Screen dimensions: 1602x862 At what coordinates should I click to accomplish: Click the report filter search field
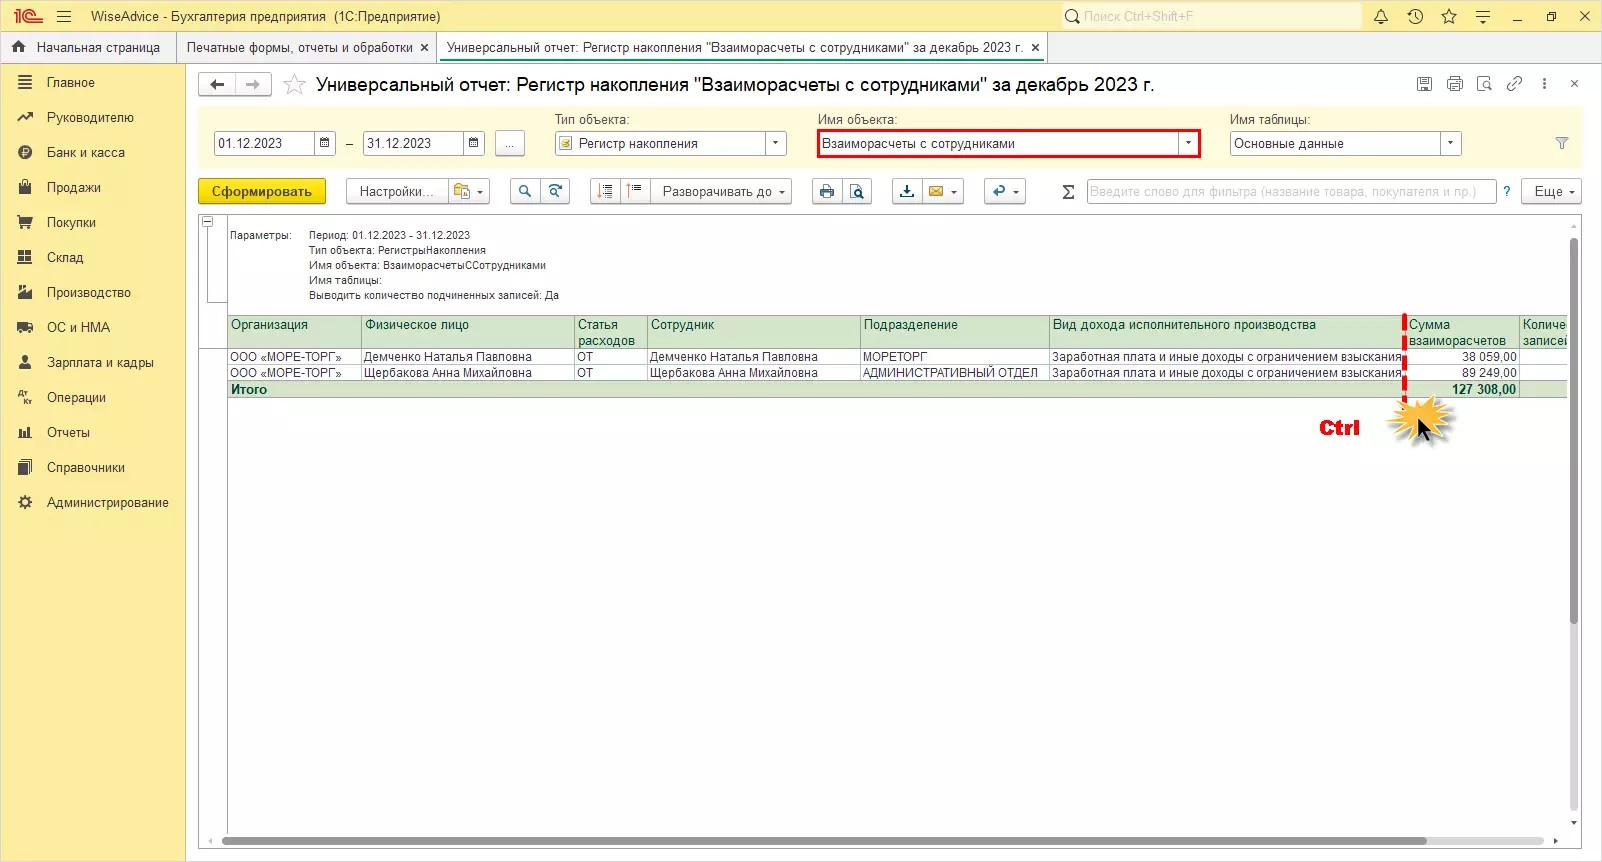coord(1290,192)
